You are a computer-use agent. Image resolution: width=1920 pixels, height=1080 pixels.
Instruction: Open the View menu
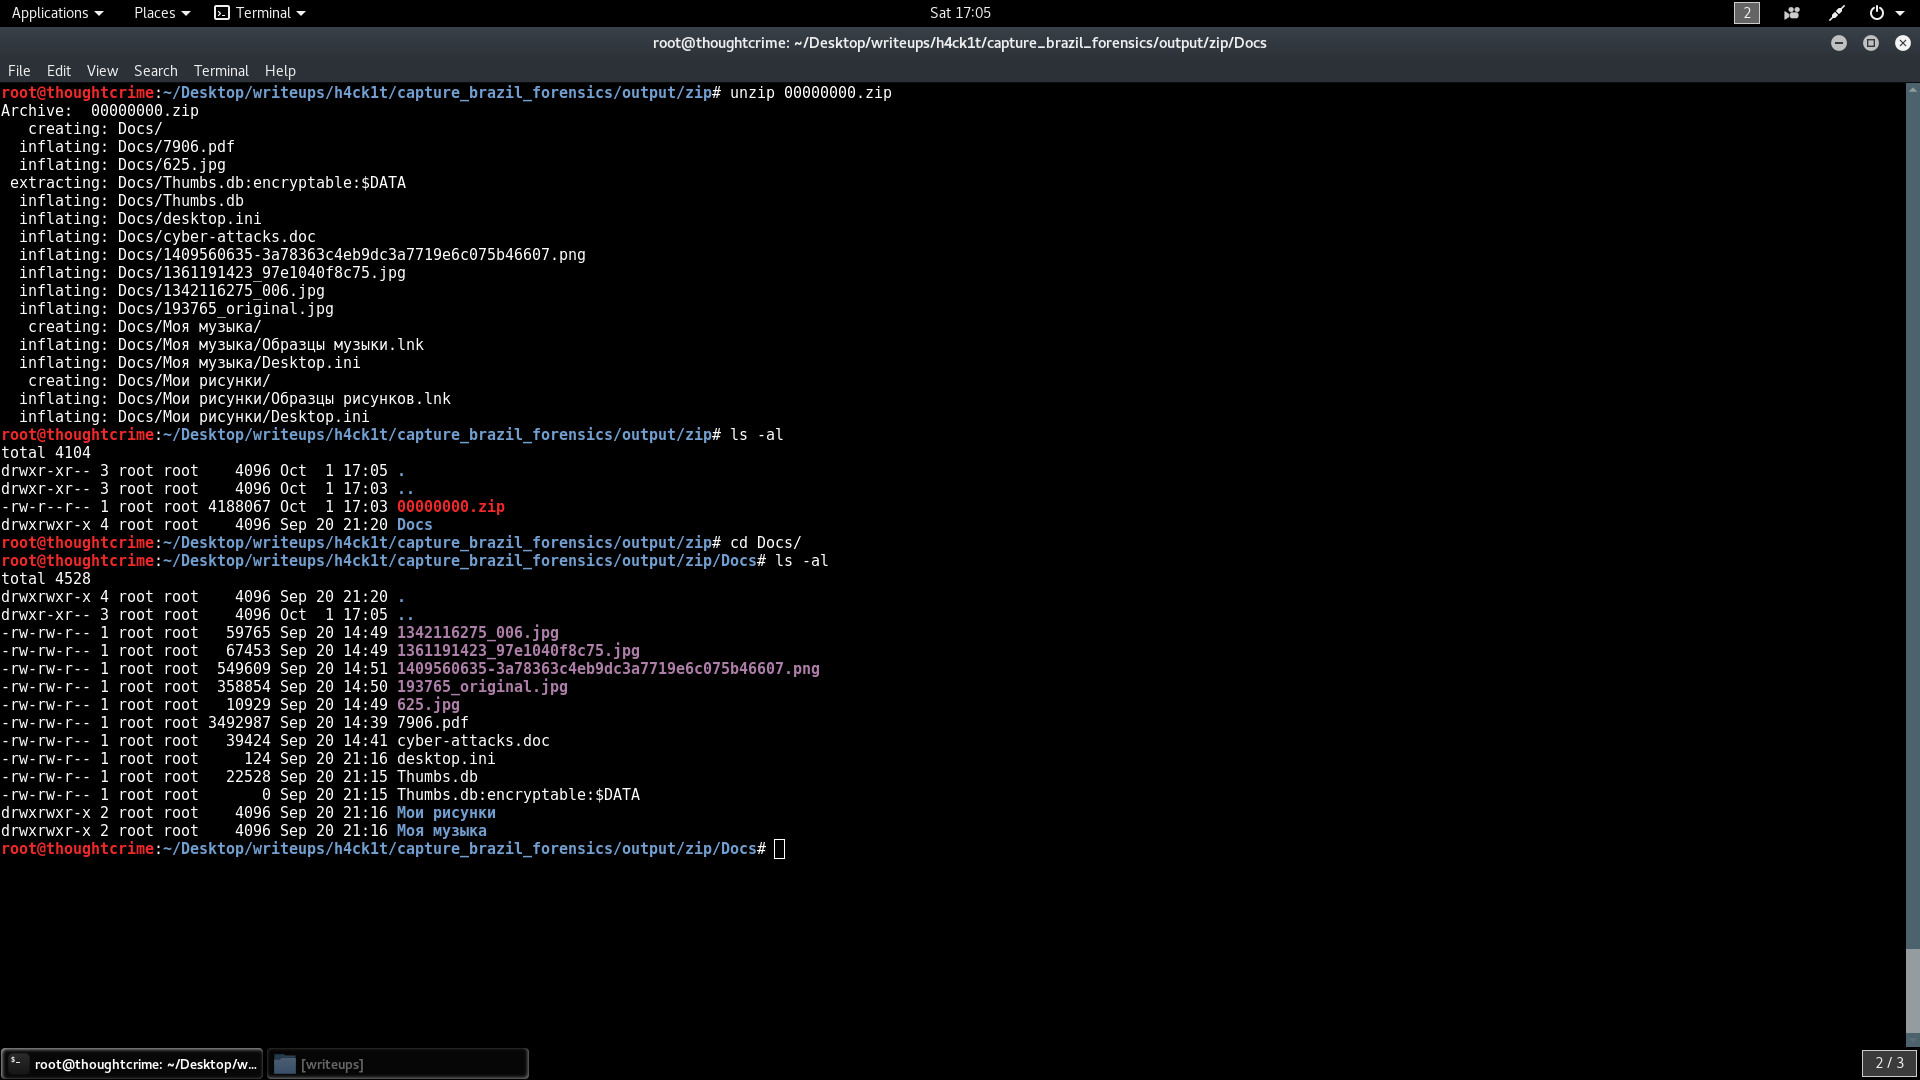click(102, 71)
